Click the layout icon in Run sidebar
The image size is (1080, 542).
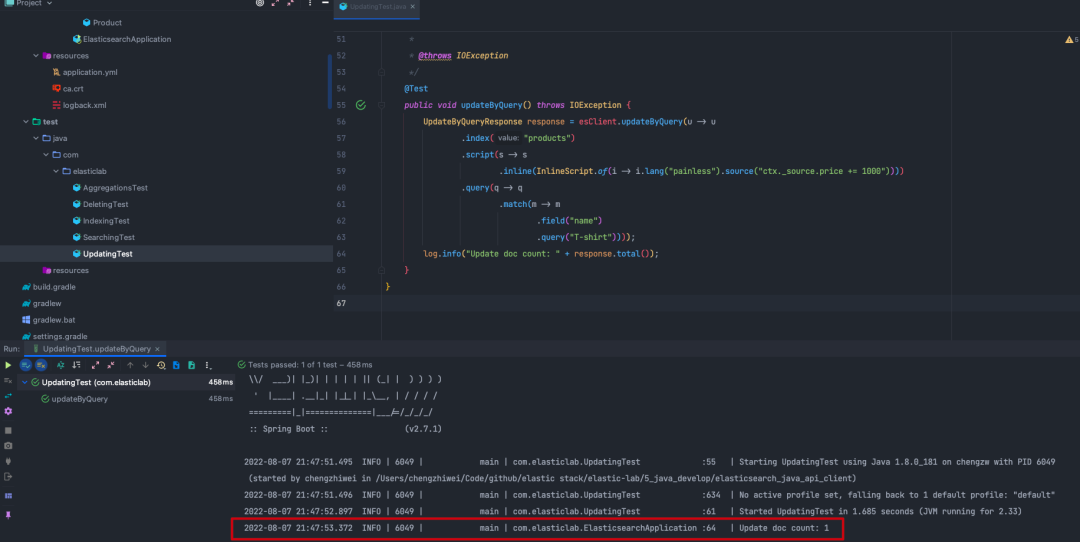[8, 496]
